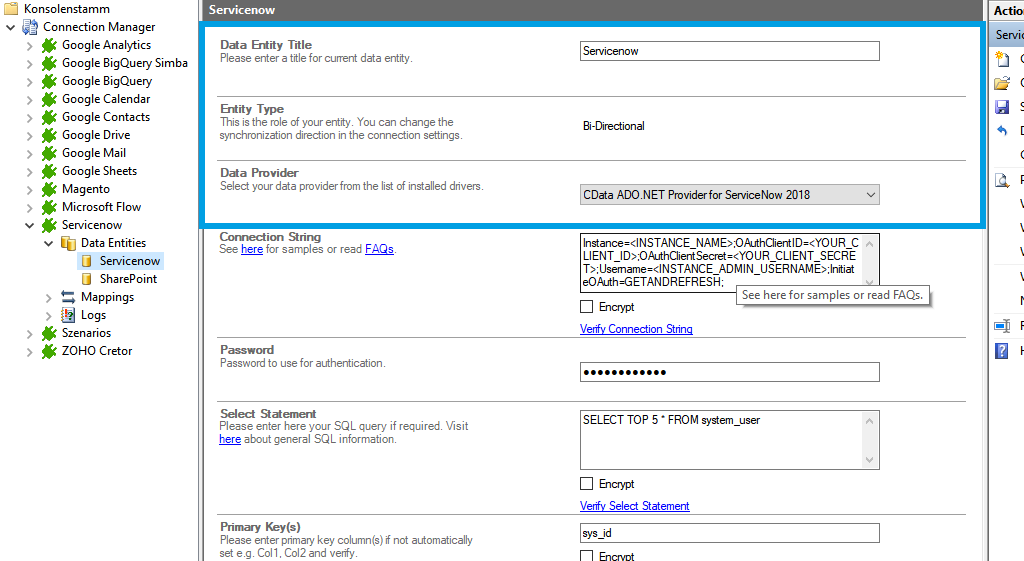1024x561 pixels.
Task: Select the Servicenow data entity in tree
Action: pos(129,261)
